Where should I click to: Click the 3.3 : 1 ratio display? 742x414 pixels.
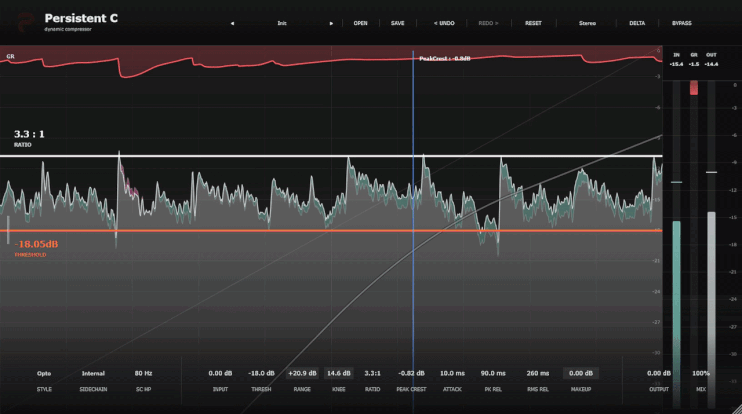(29, 134)
